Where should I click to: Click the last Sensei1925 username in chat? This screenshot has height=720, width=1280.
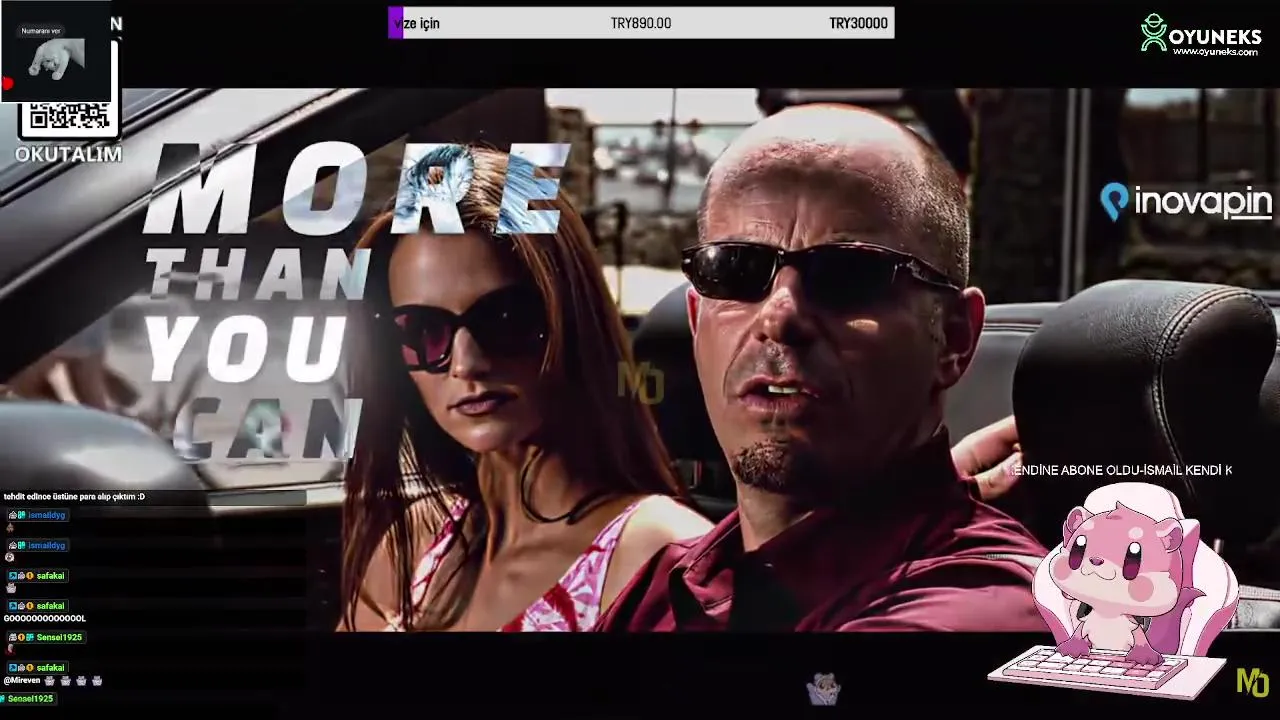tap(30, 698)
